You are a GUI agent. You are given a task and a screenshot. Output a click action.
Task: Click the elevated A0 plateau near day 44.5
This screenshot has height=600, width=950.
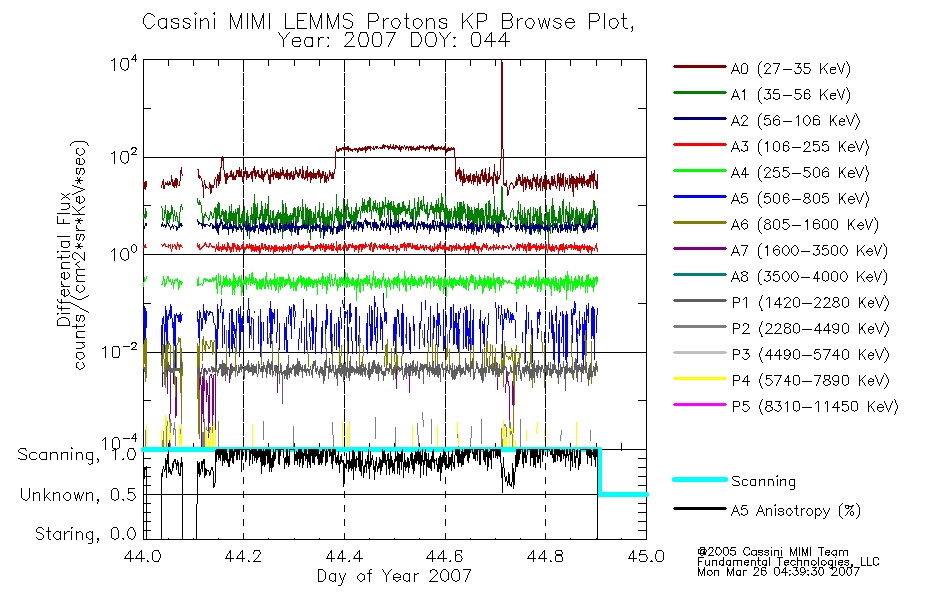[x=394, y=148]
